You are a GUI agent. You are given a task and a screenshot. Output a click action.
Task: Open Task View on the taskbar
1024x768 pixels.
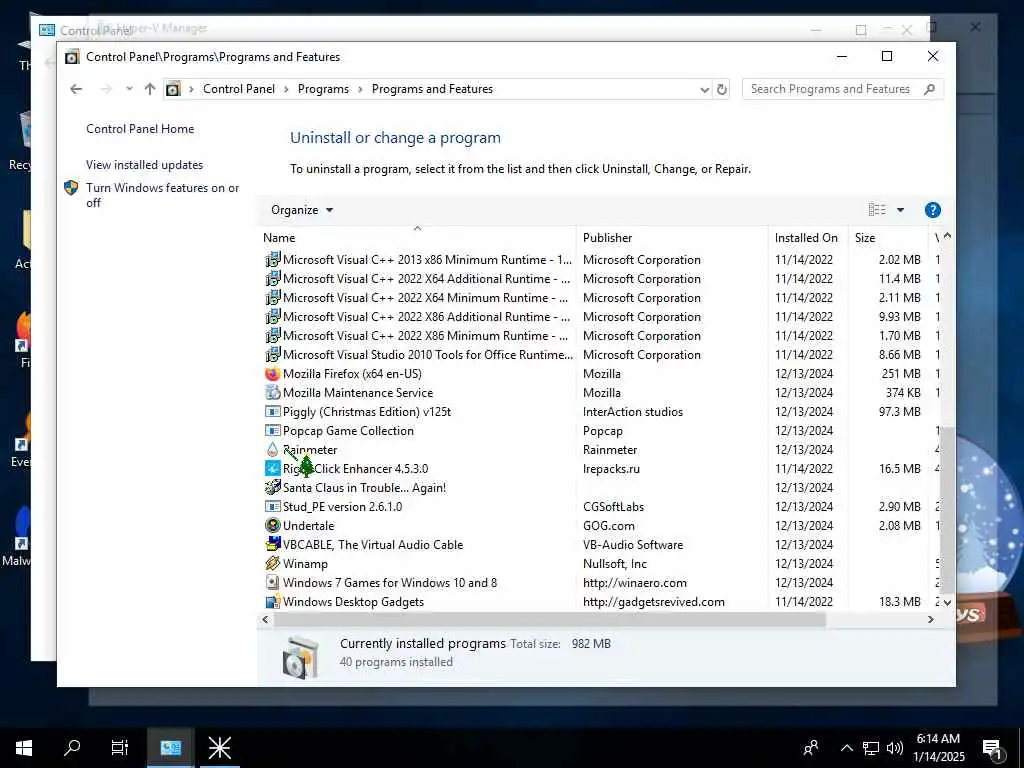pyautogui.click(x=120, y=748)
